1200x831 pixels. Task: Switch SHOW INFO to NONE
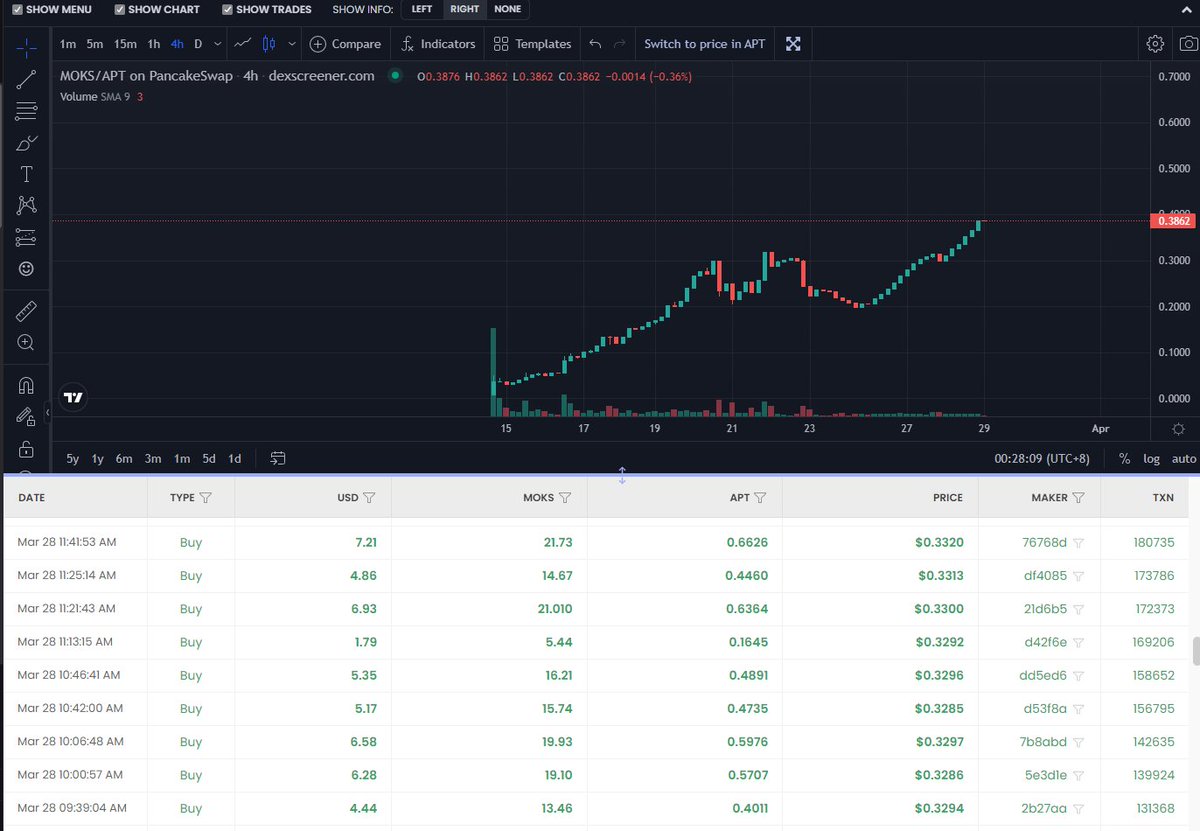point(507,9)
